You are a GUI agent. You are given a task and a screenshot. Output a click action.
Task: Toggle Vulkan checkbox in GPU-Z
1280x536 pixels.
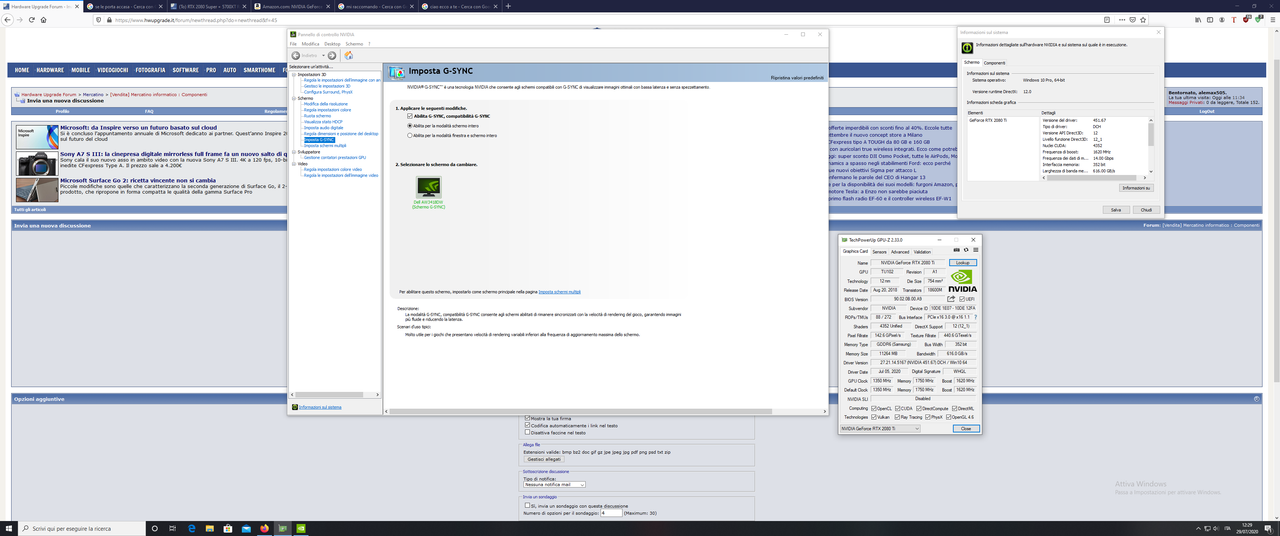(874, 417)
